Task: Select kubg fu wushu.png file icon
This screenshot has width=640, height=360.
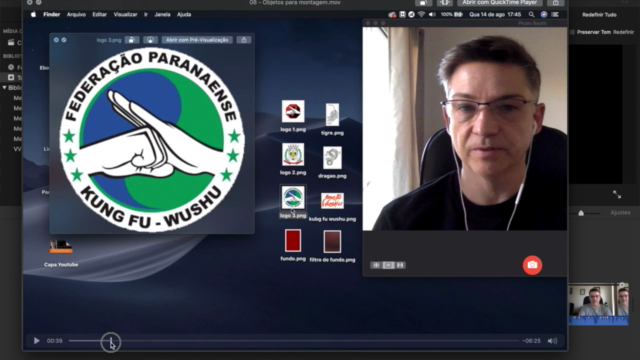Action: [x=332, y=201]
